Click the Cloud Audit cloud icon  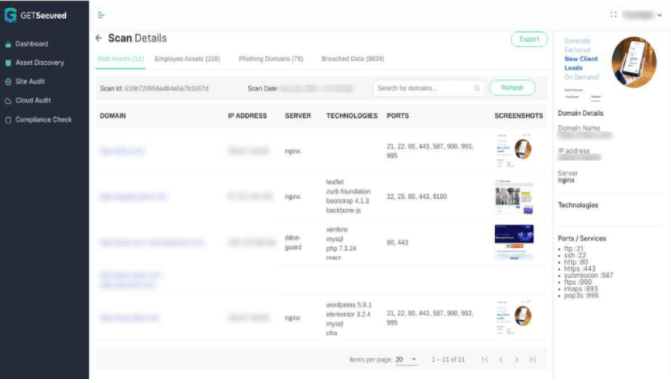8,101
